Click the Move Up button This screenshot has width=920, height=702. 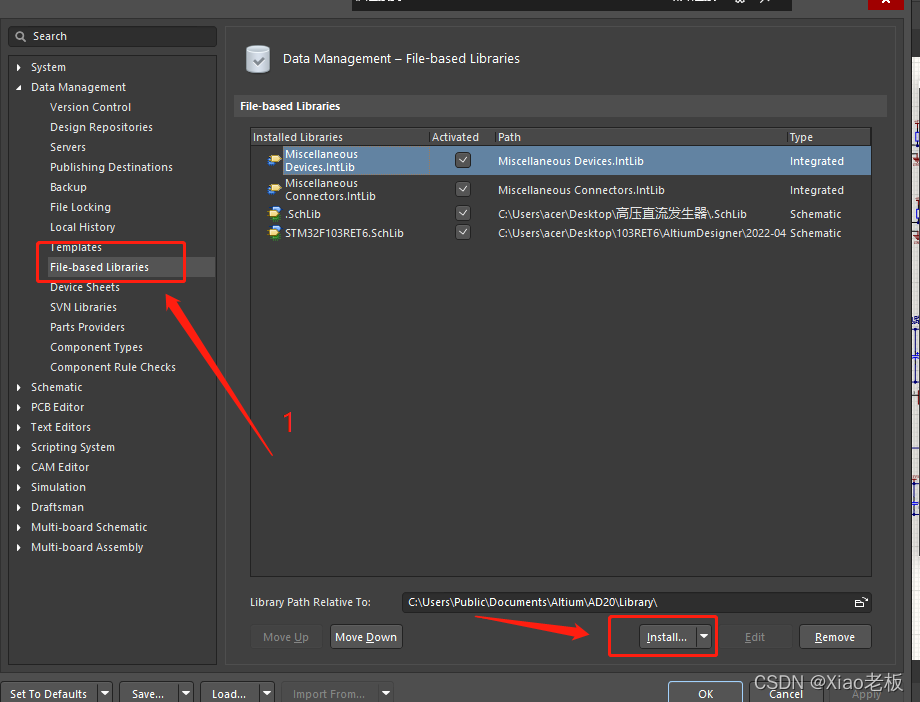click(x=286, y=637)
